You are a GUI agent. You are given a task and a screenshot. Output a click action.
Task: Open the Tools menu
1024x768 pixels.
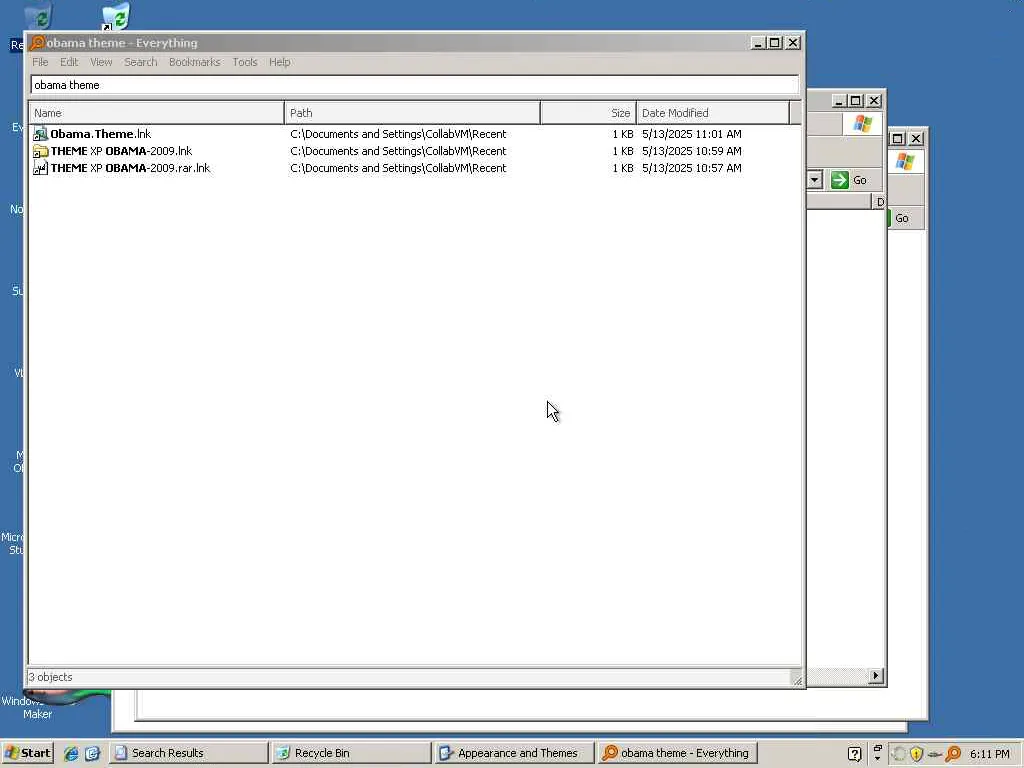point(244,62)
